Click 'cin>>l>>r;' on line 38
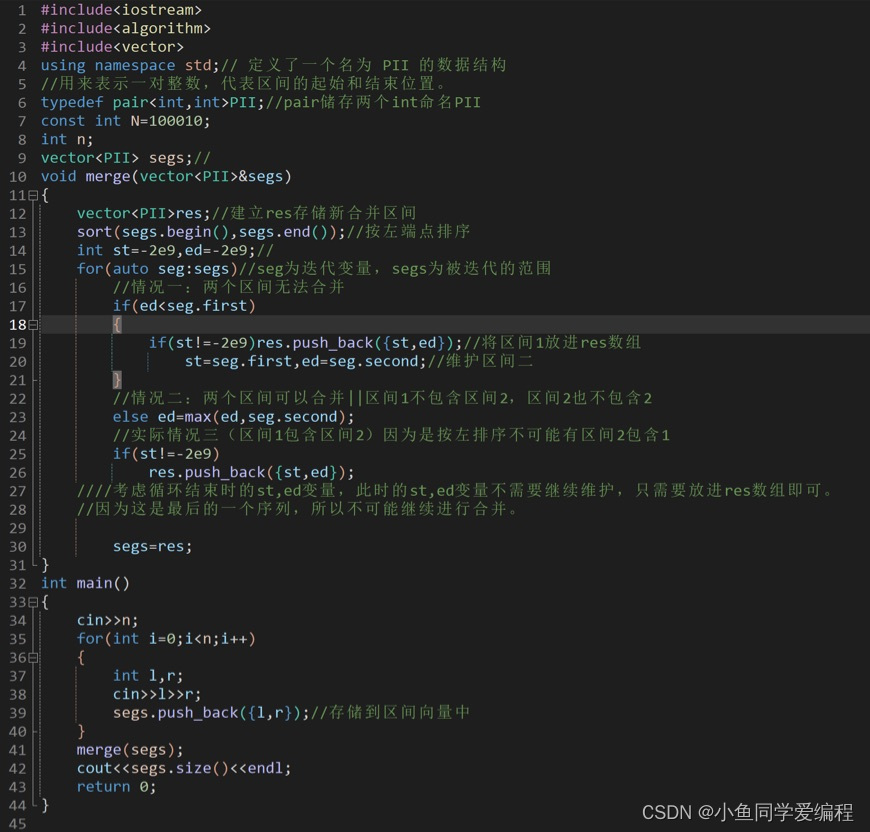 [157, 694]
